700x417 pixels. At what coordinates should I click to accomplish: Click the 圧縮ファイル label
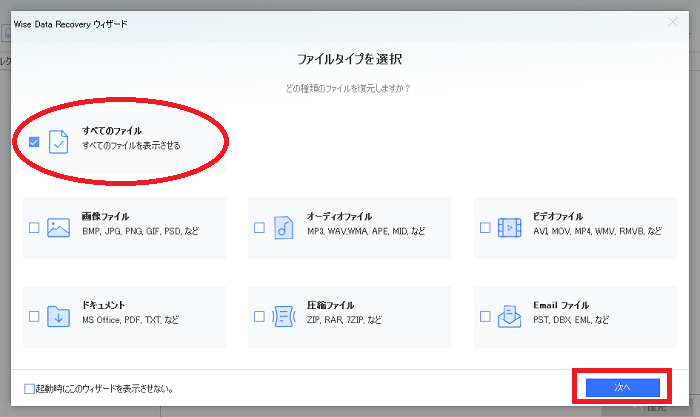(x=330, y=305)
